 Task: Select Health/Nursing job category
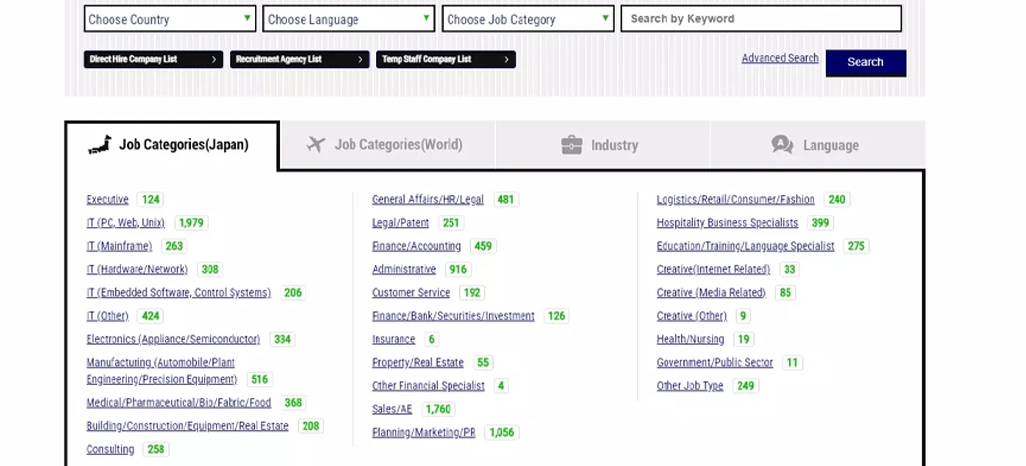(x=690, y=340)
